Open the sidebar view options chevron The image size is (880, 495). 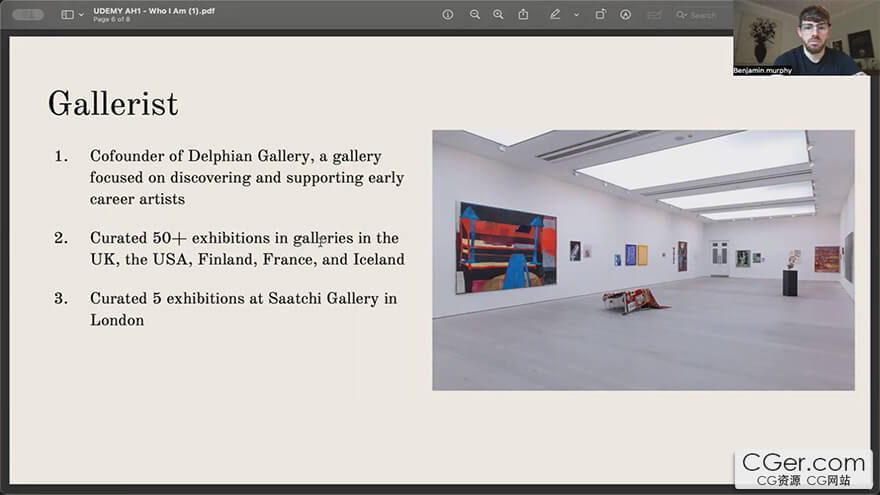[x=81, y=15]
